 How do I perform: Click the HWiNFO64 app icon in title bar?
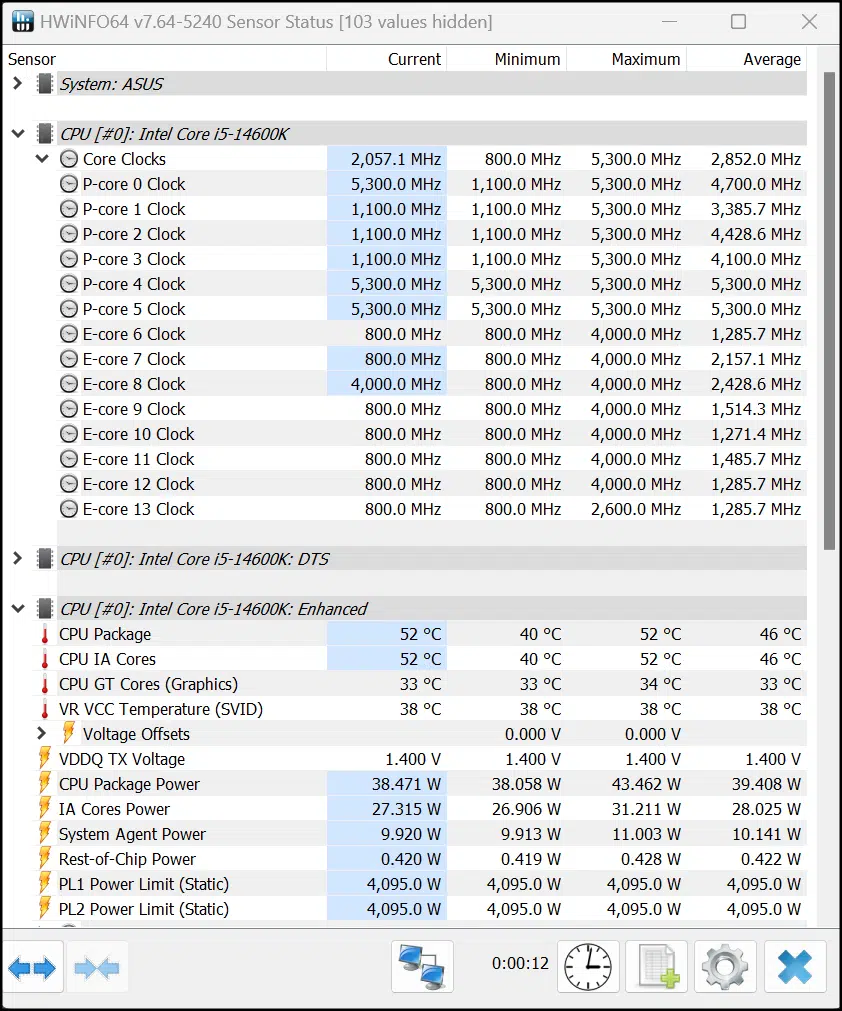tap(23, 21)
